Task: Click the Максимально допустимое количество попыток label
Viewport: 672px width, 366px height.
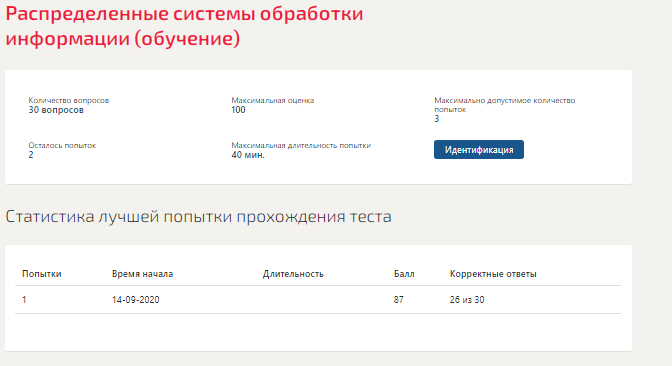Action: 504,105
